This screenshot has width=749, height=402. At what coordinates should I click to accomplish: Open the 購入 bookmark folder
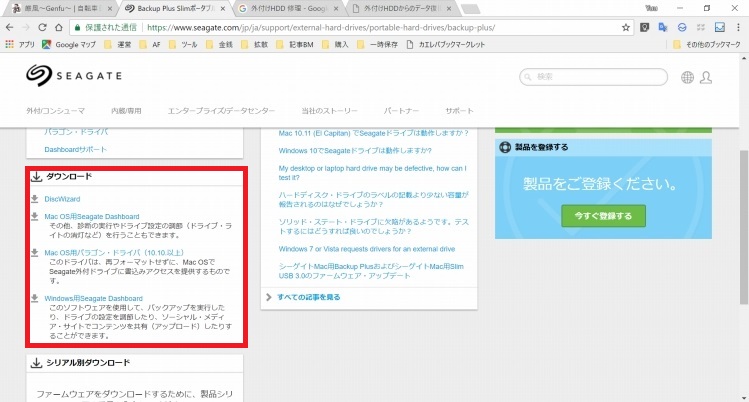[335, 44]
